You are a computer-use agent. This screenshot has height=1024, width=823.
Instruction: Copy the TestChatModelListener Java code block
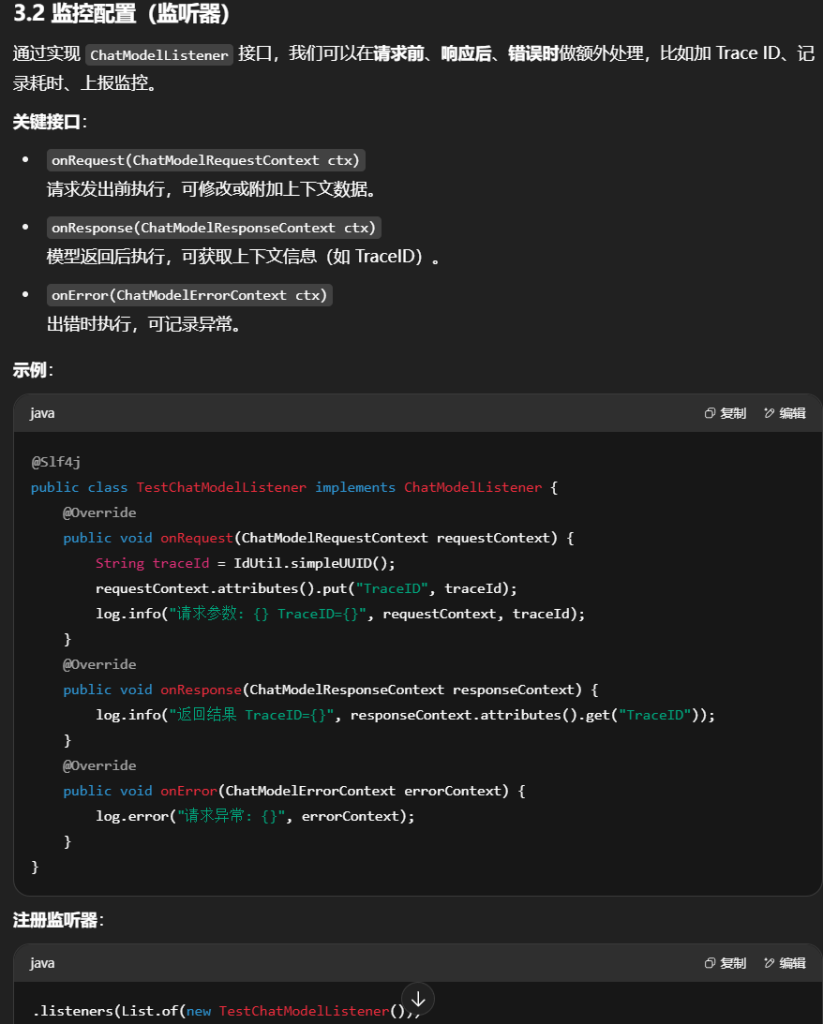click(725, 413)
